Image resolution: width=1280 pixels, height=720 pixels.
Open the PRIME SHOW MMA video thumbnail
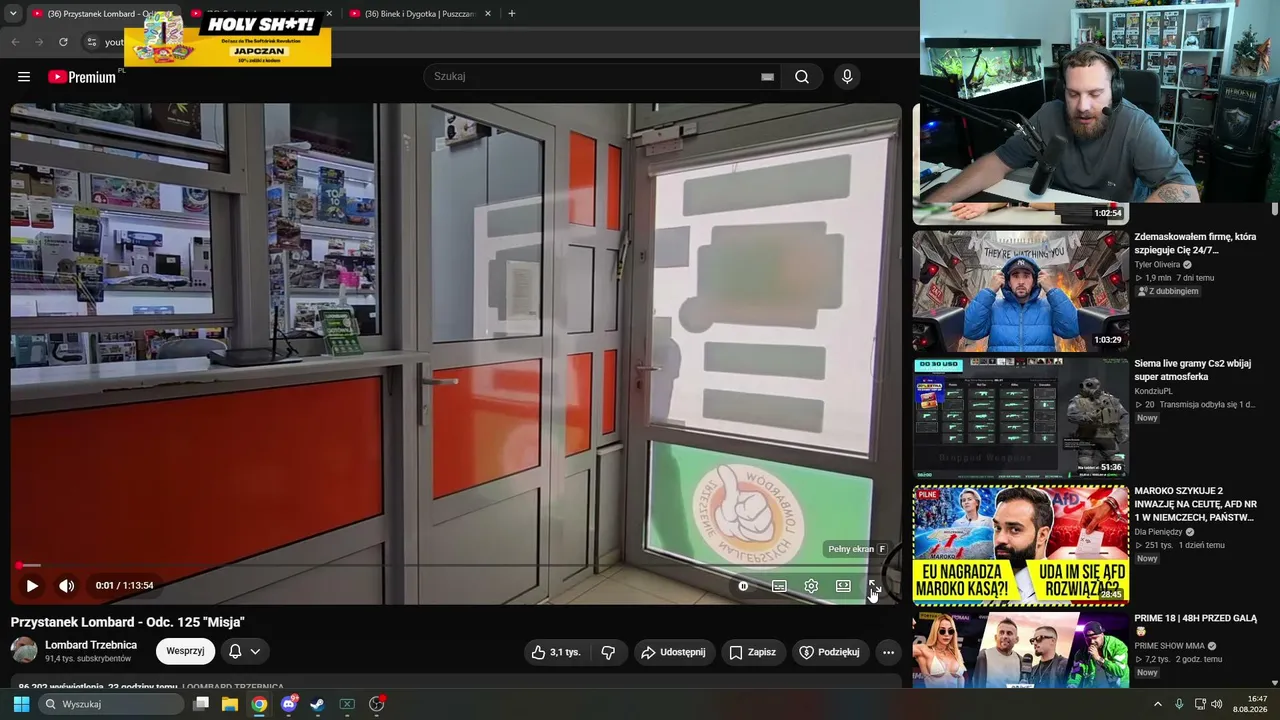pos(1021,650)
